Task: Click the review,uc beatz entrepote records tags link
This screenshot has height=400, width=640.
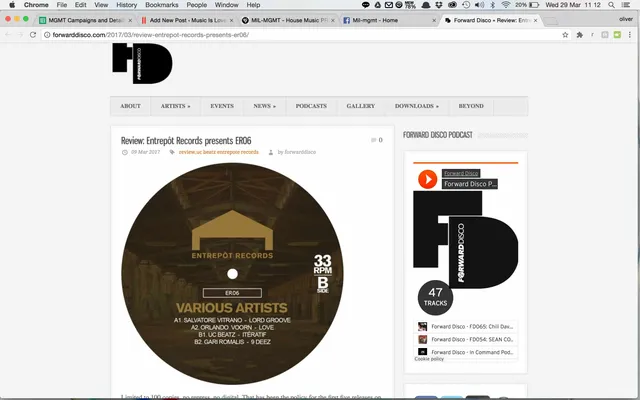Action: coord(219,152)
